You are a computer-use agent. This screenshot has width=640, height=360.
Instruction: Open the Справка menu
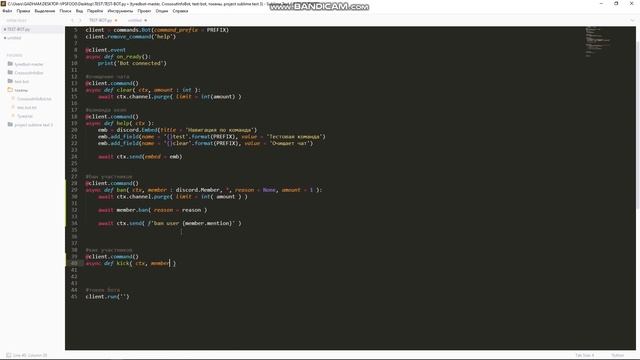[x=180, y=11]
